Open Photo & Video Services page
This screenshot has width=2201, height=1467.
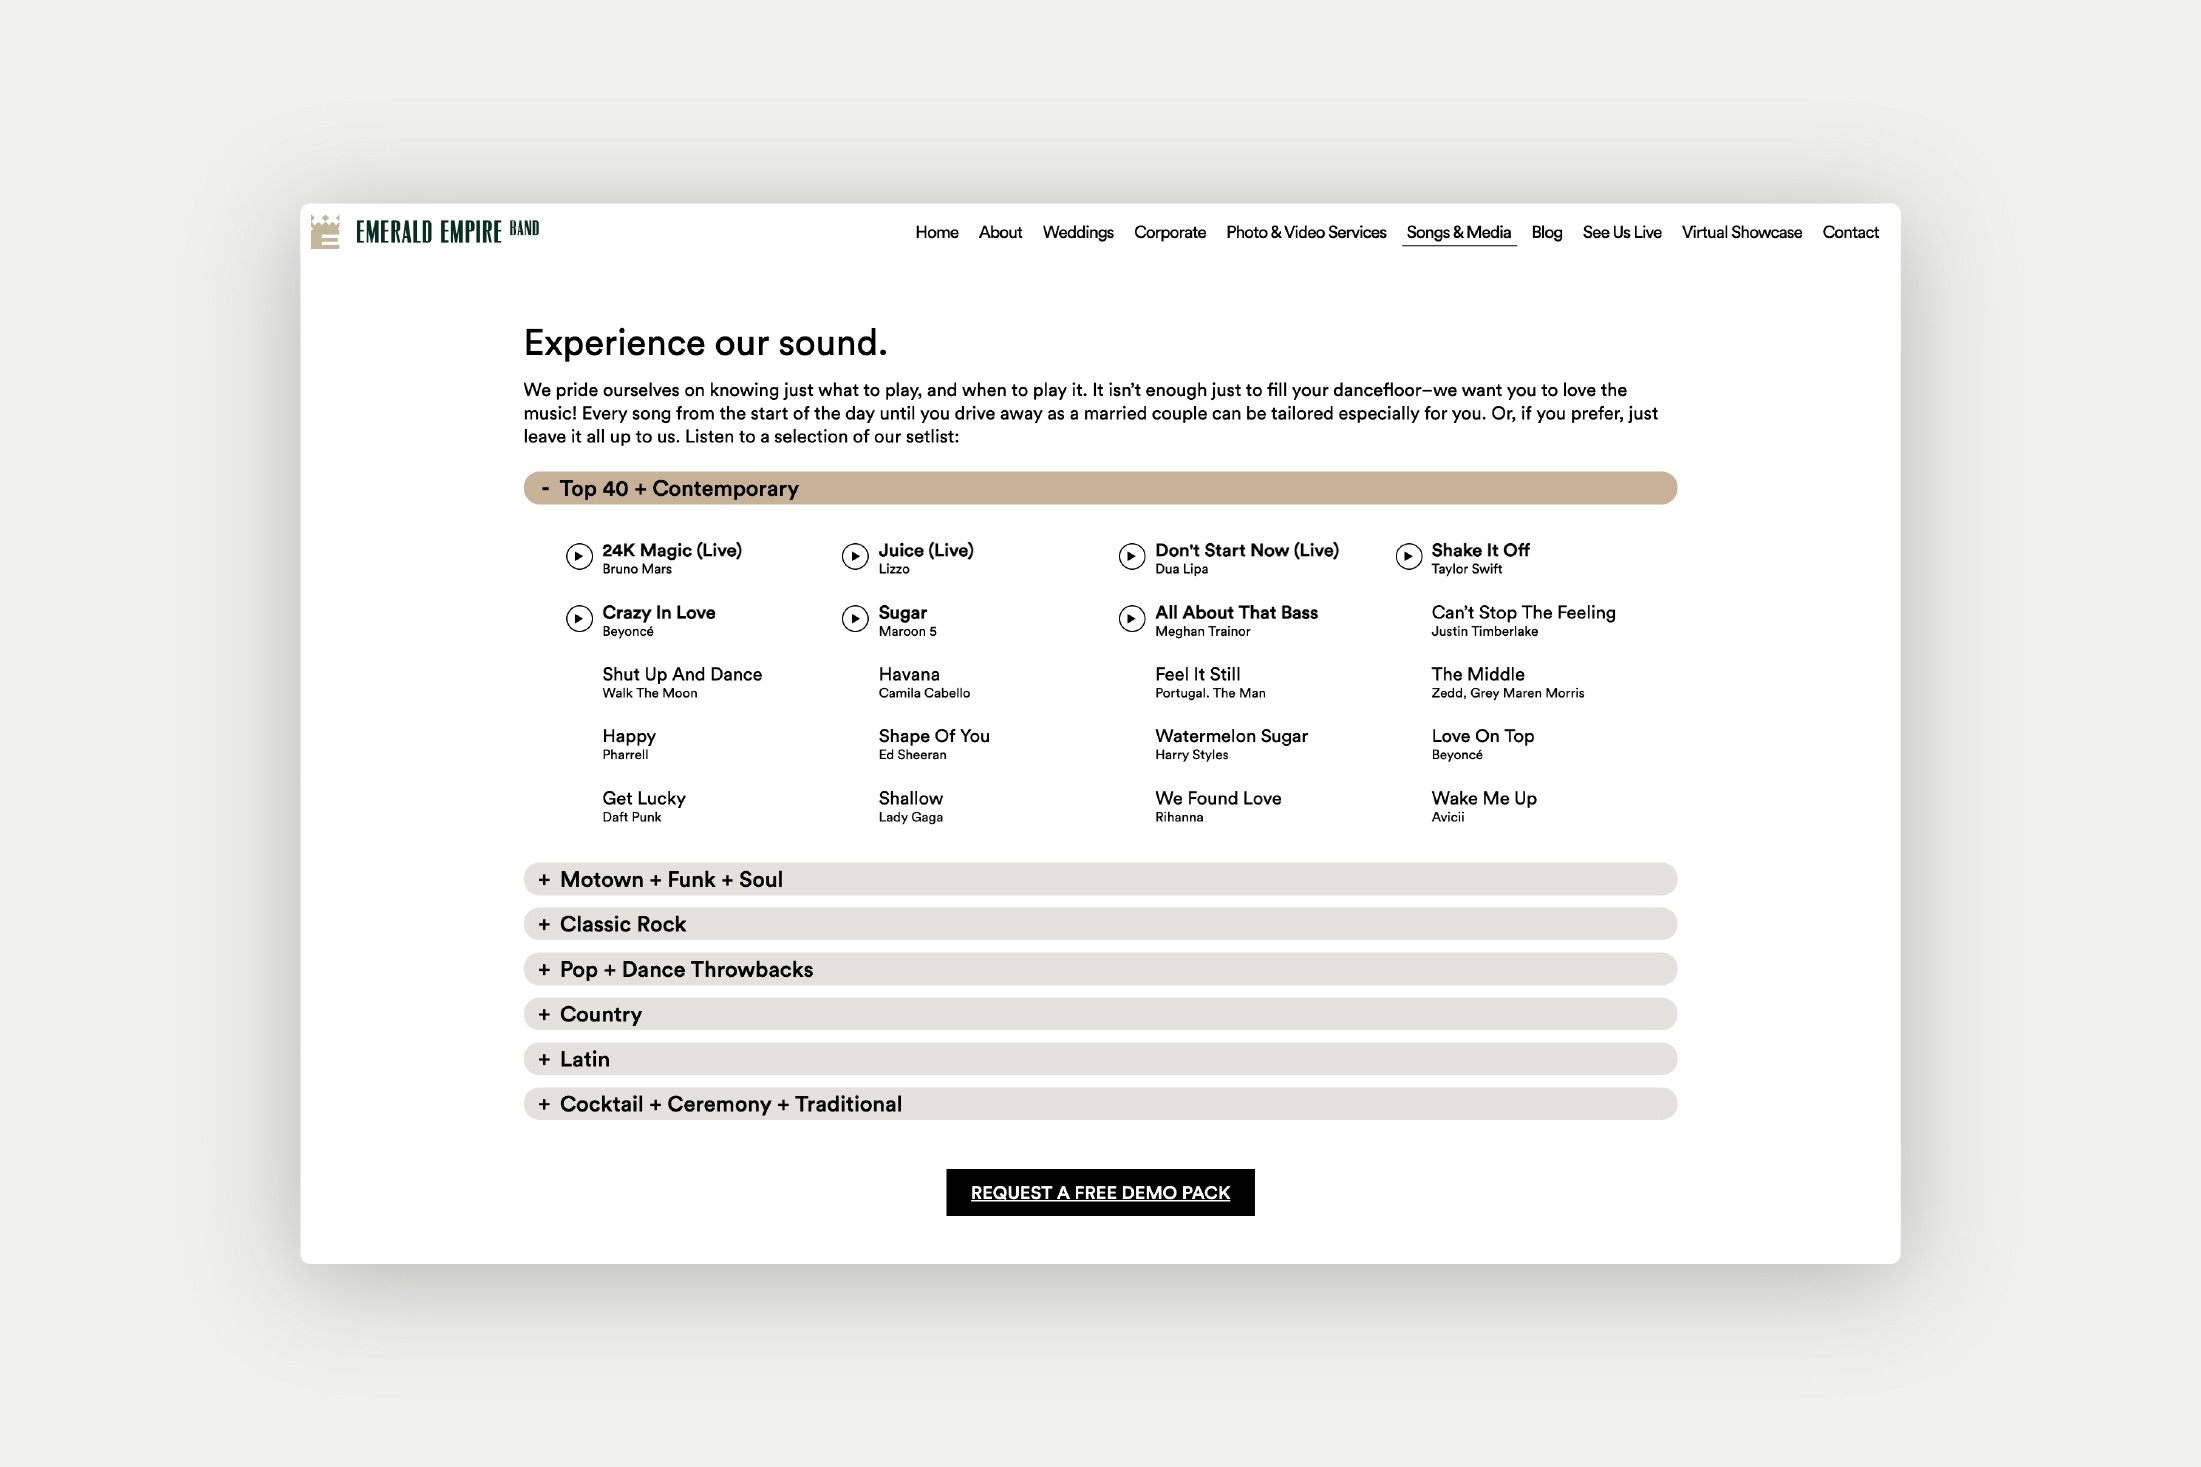(x=1305, y=232)
